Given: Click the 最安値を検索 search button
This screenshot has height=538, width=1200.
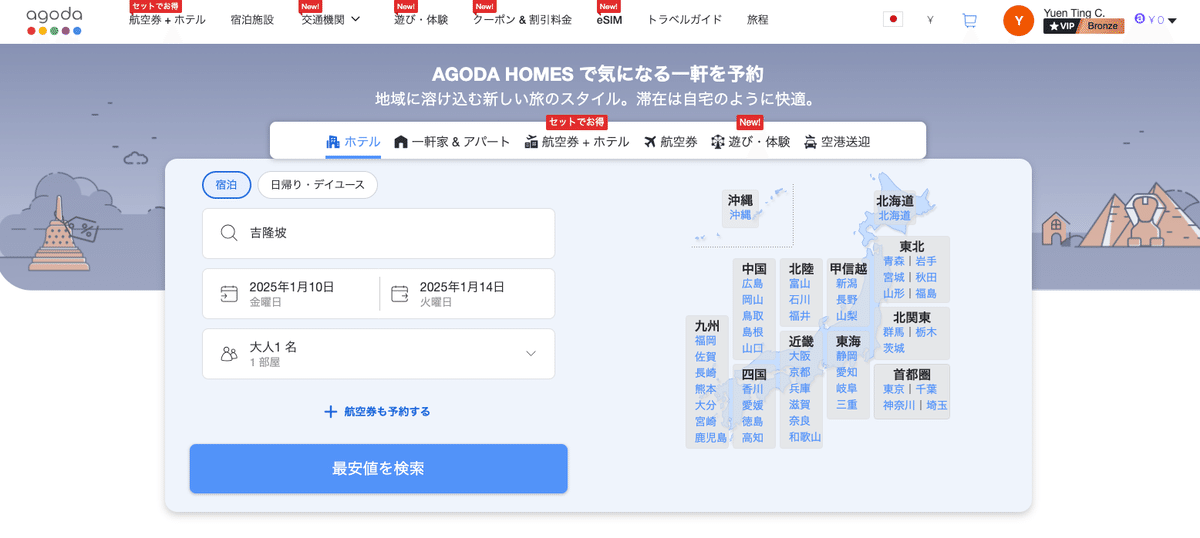Looking at the screenshot, I should point(378,469).
